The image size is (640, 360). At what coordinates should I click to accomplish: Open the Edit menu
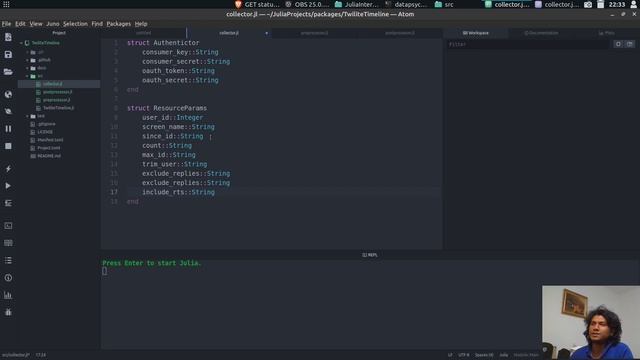[20, 24]
